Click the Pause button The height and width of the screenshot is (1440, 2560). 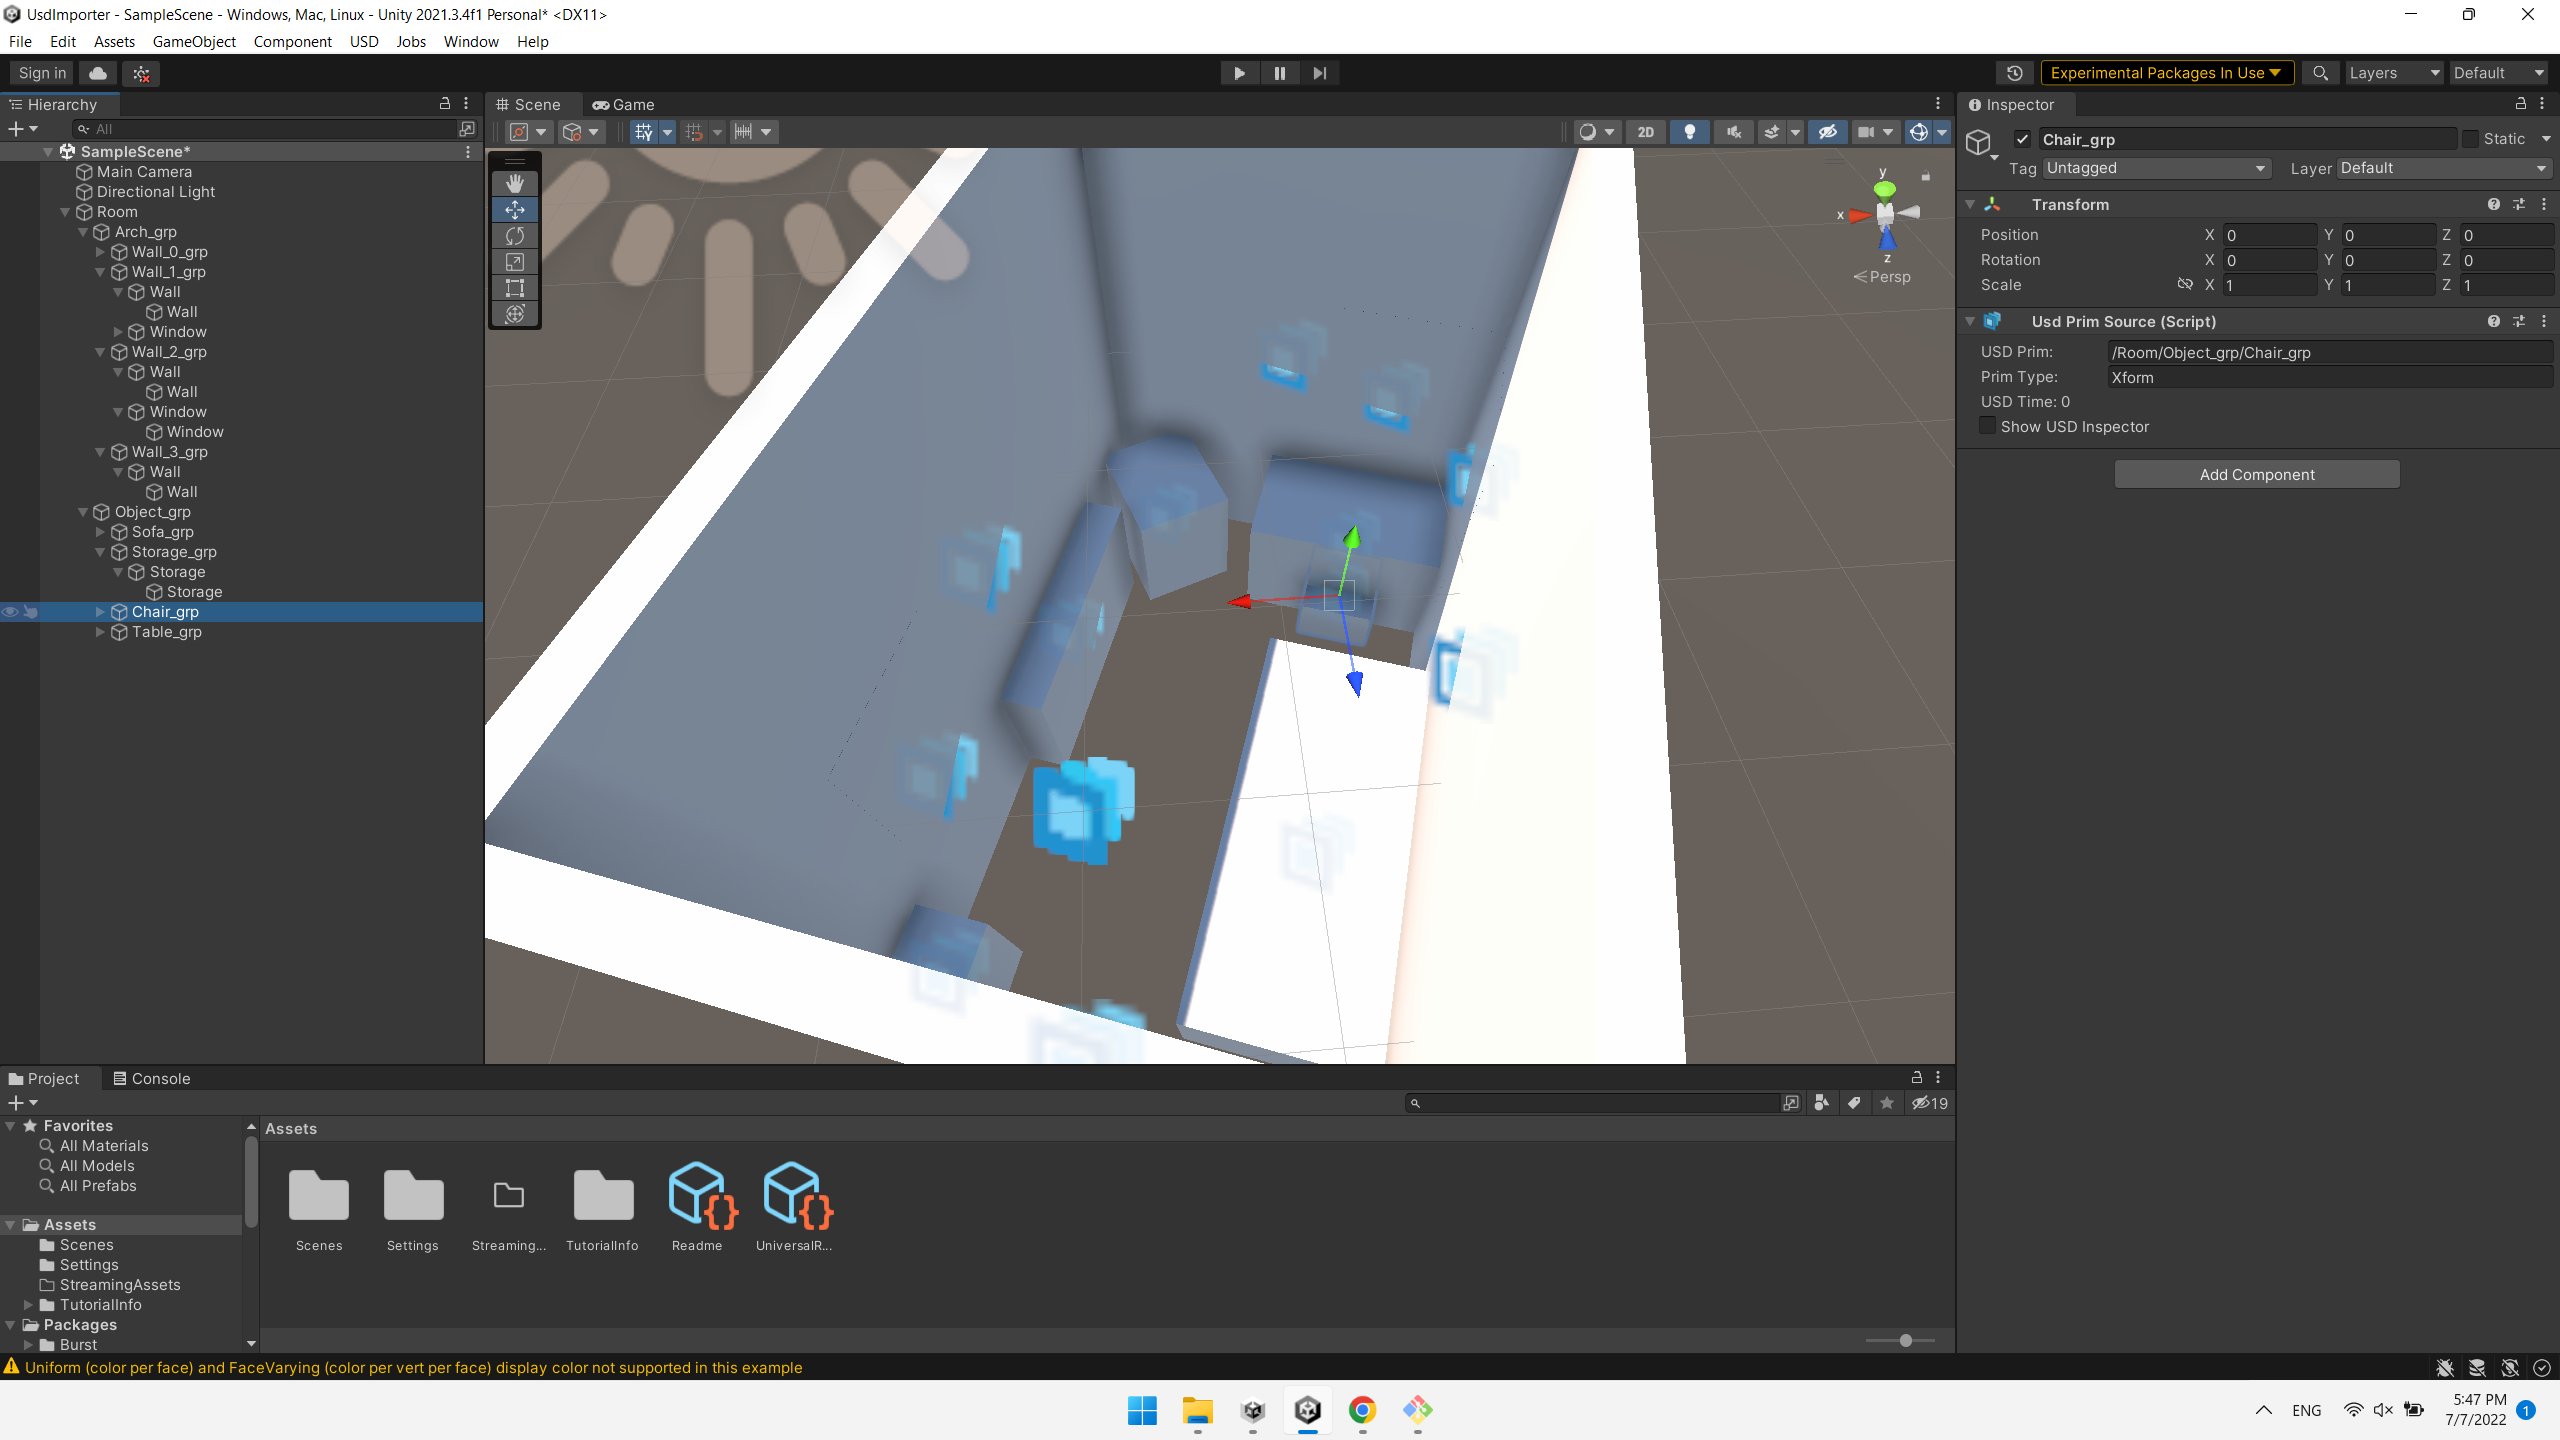tap(1279, 73)
